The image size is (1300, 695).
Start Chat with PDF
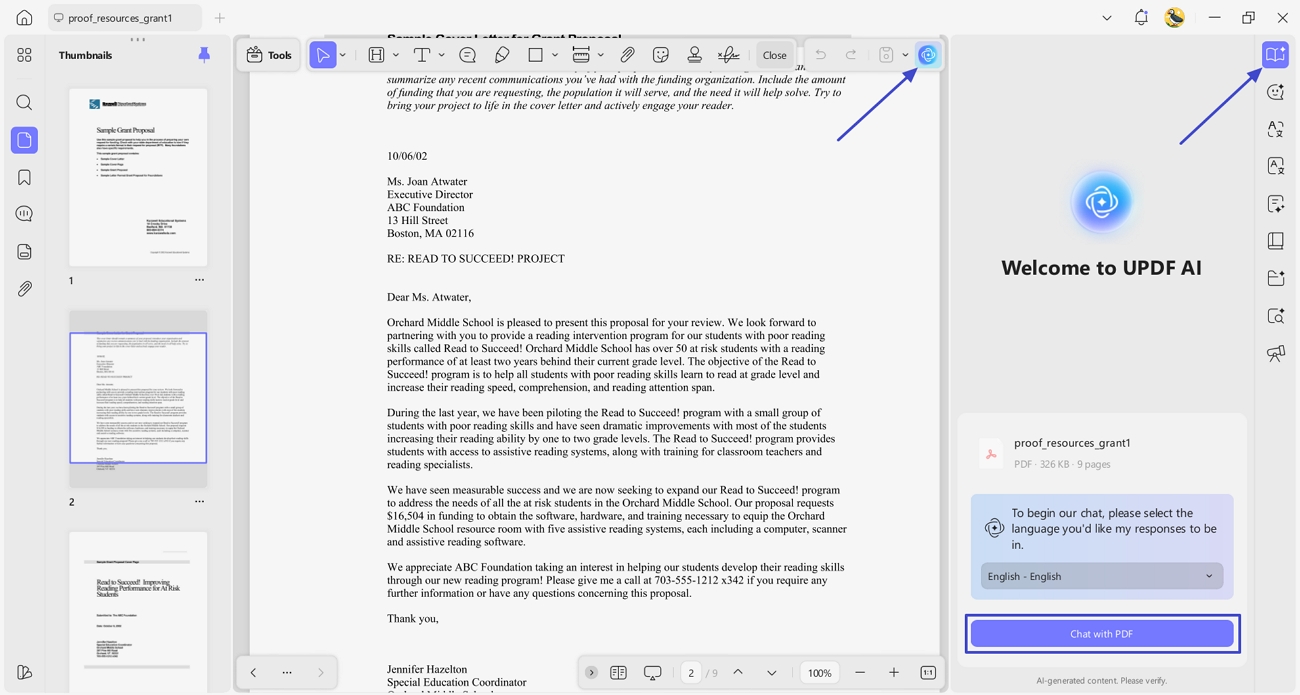(x=1101, y=634)
